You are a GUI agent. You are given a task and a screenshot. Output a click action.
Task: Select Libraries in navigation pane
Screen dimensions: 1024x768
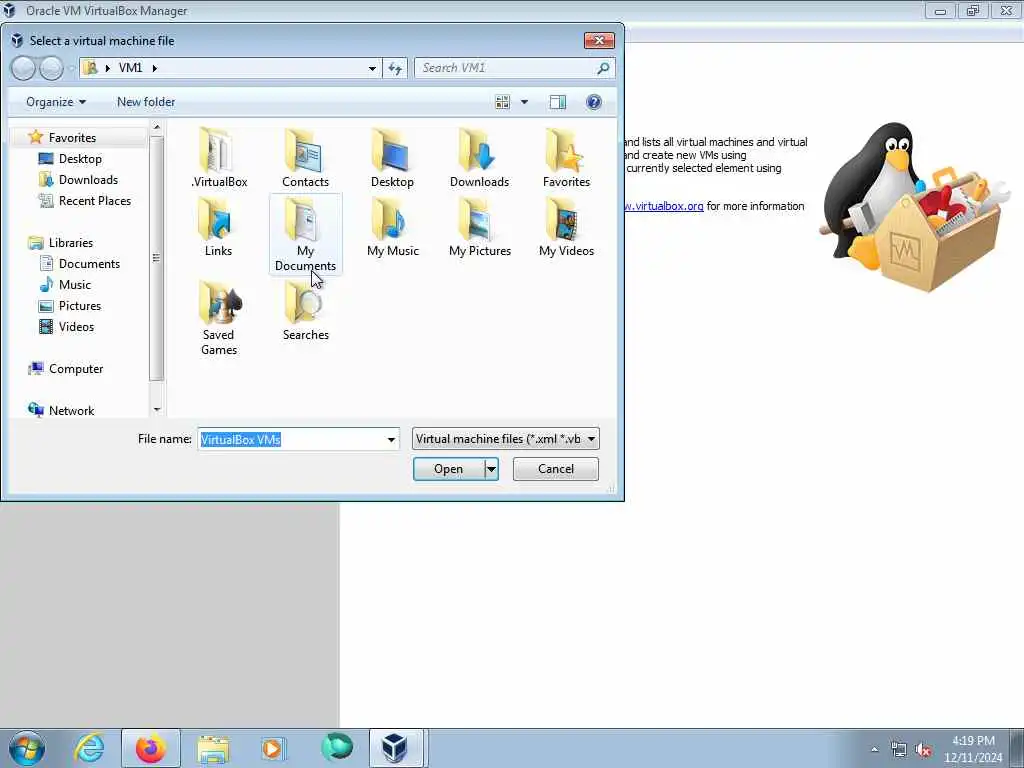(x=71, y=242)
